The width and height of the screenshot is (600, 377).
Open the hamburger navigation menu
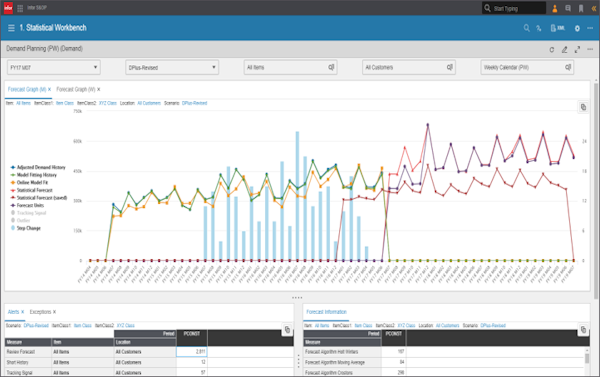(11, 28)
